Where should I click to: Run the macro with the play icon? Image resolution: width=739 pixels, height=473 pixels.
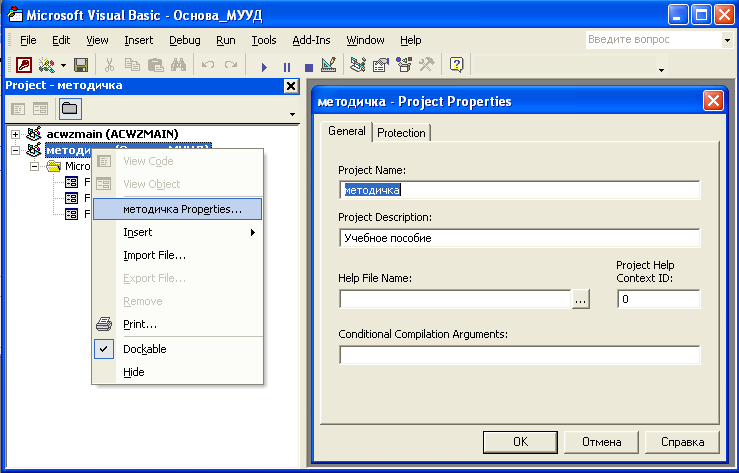264,67
